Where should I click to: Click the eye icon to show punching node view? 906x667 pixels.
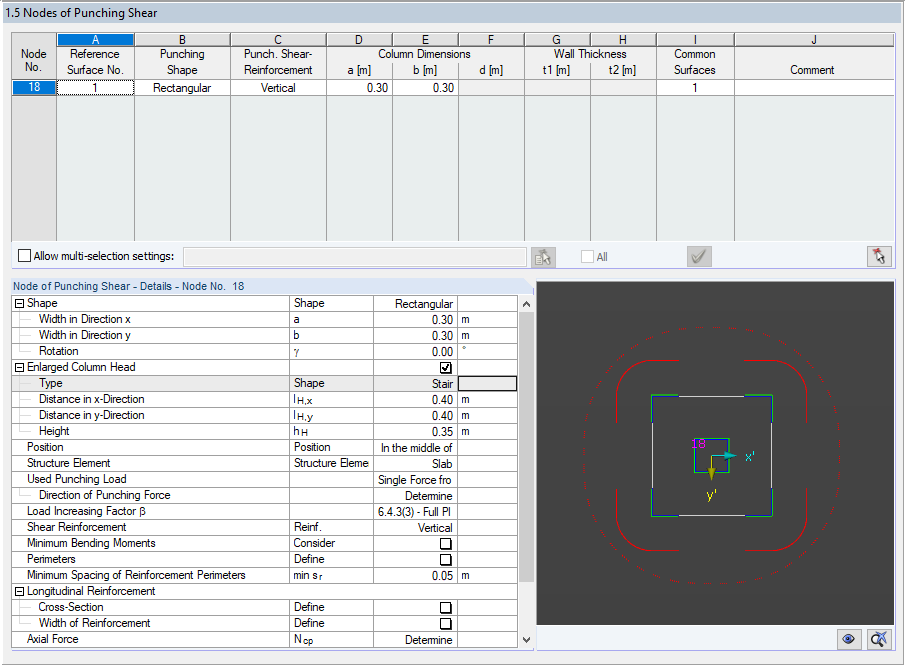coord(848,639)
